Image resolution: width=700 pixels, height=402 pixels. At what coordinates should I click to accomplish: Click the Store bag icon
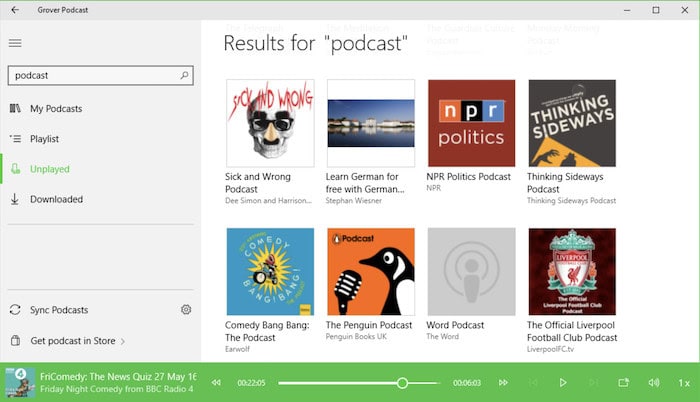click(x=15, y=340)
